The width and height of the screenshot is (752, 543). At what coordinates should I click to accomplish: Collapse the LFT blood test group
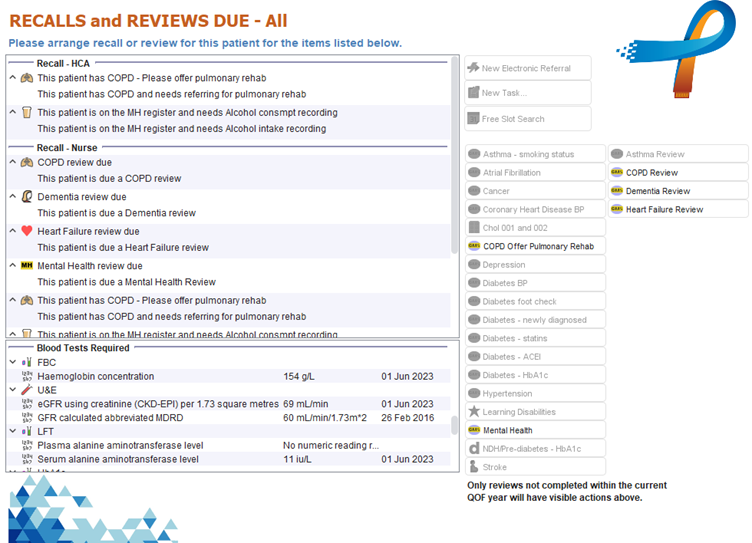(12, 431)
